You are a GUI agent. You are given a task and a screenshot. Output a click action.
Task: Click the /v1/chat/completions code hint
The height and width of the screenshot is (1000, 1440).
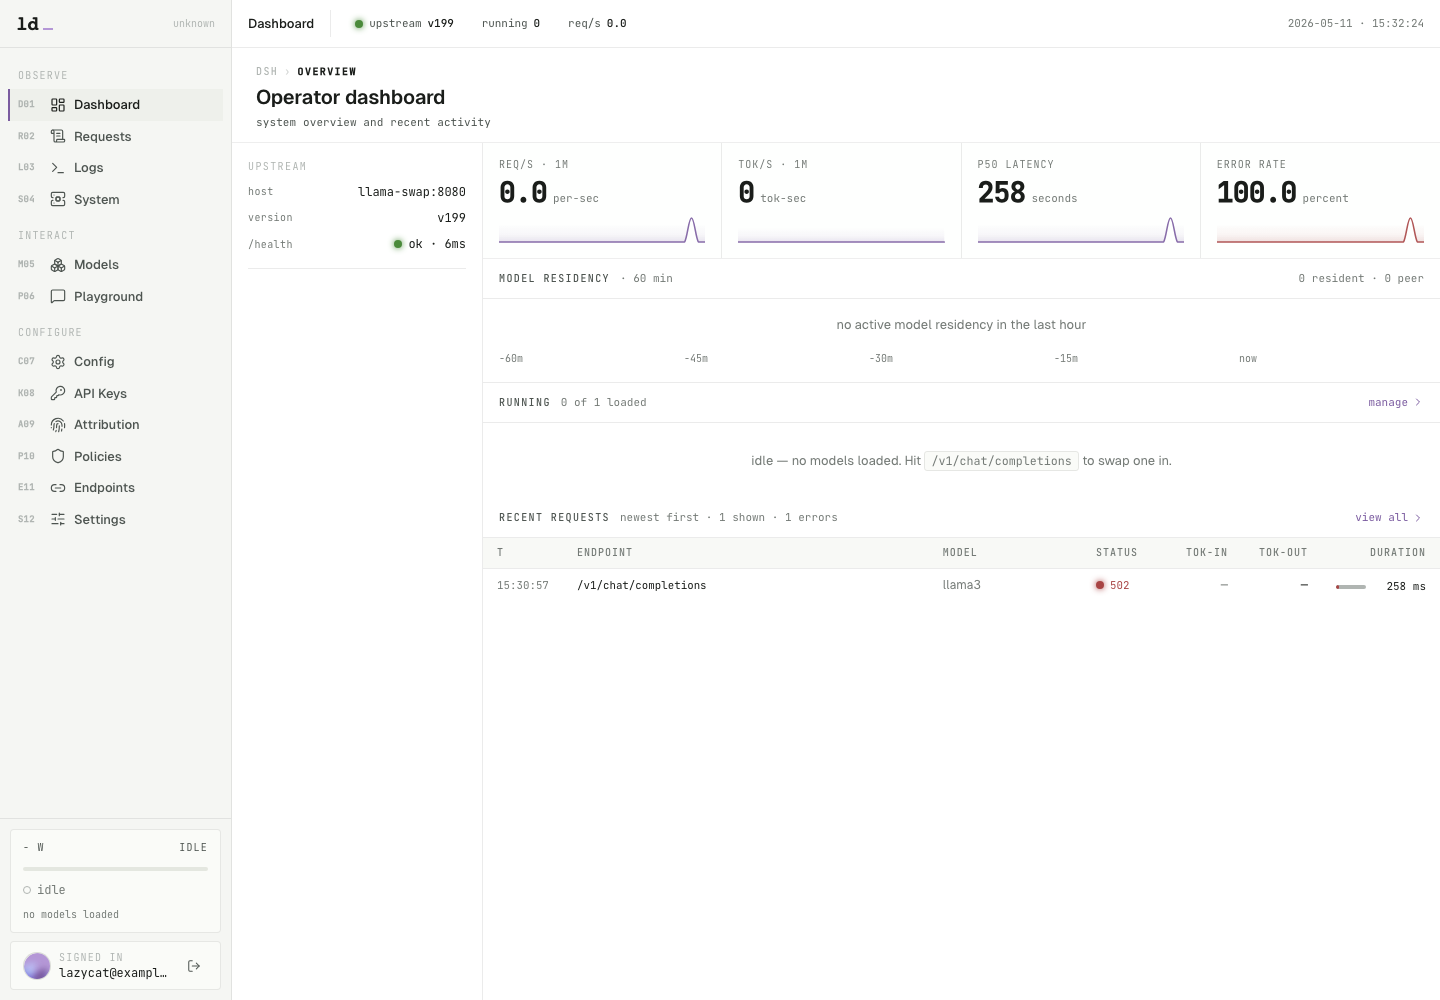[1001, 461]
